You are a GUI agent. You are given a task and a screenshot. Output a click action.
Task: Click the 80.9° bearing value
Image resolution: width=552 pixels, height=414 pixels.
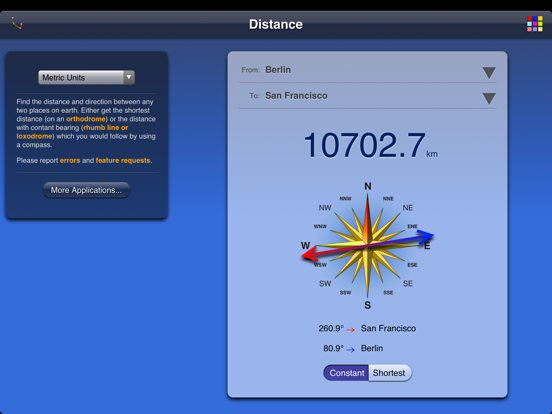click(333, 348)
